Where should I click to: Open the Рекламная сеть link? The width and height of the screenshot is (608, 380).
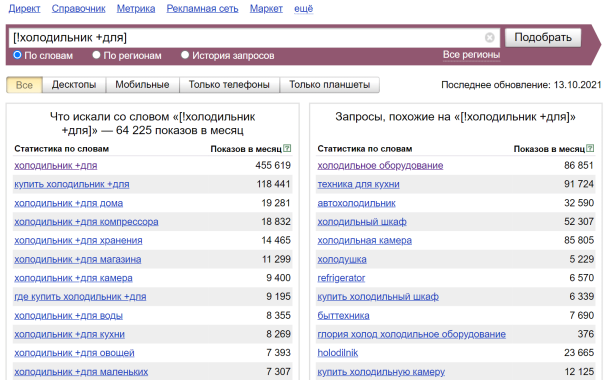(202, 9)
